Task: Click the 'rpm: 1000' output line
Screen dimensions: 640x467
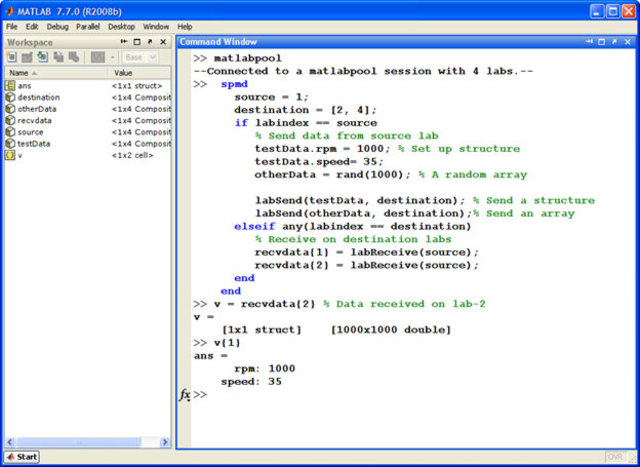Action: [264, 369]
